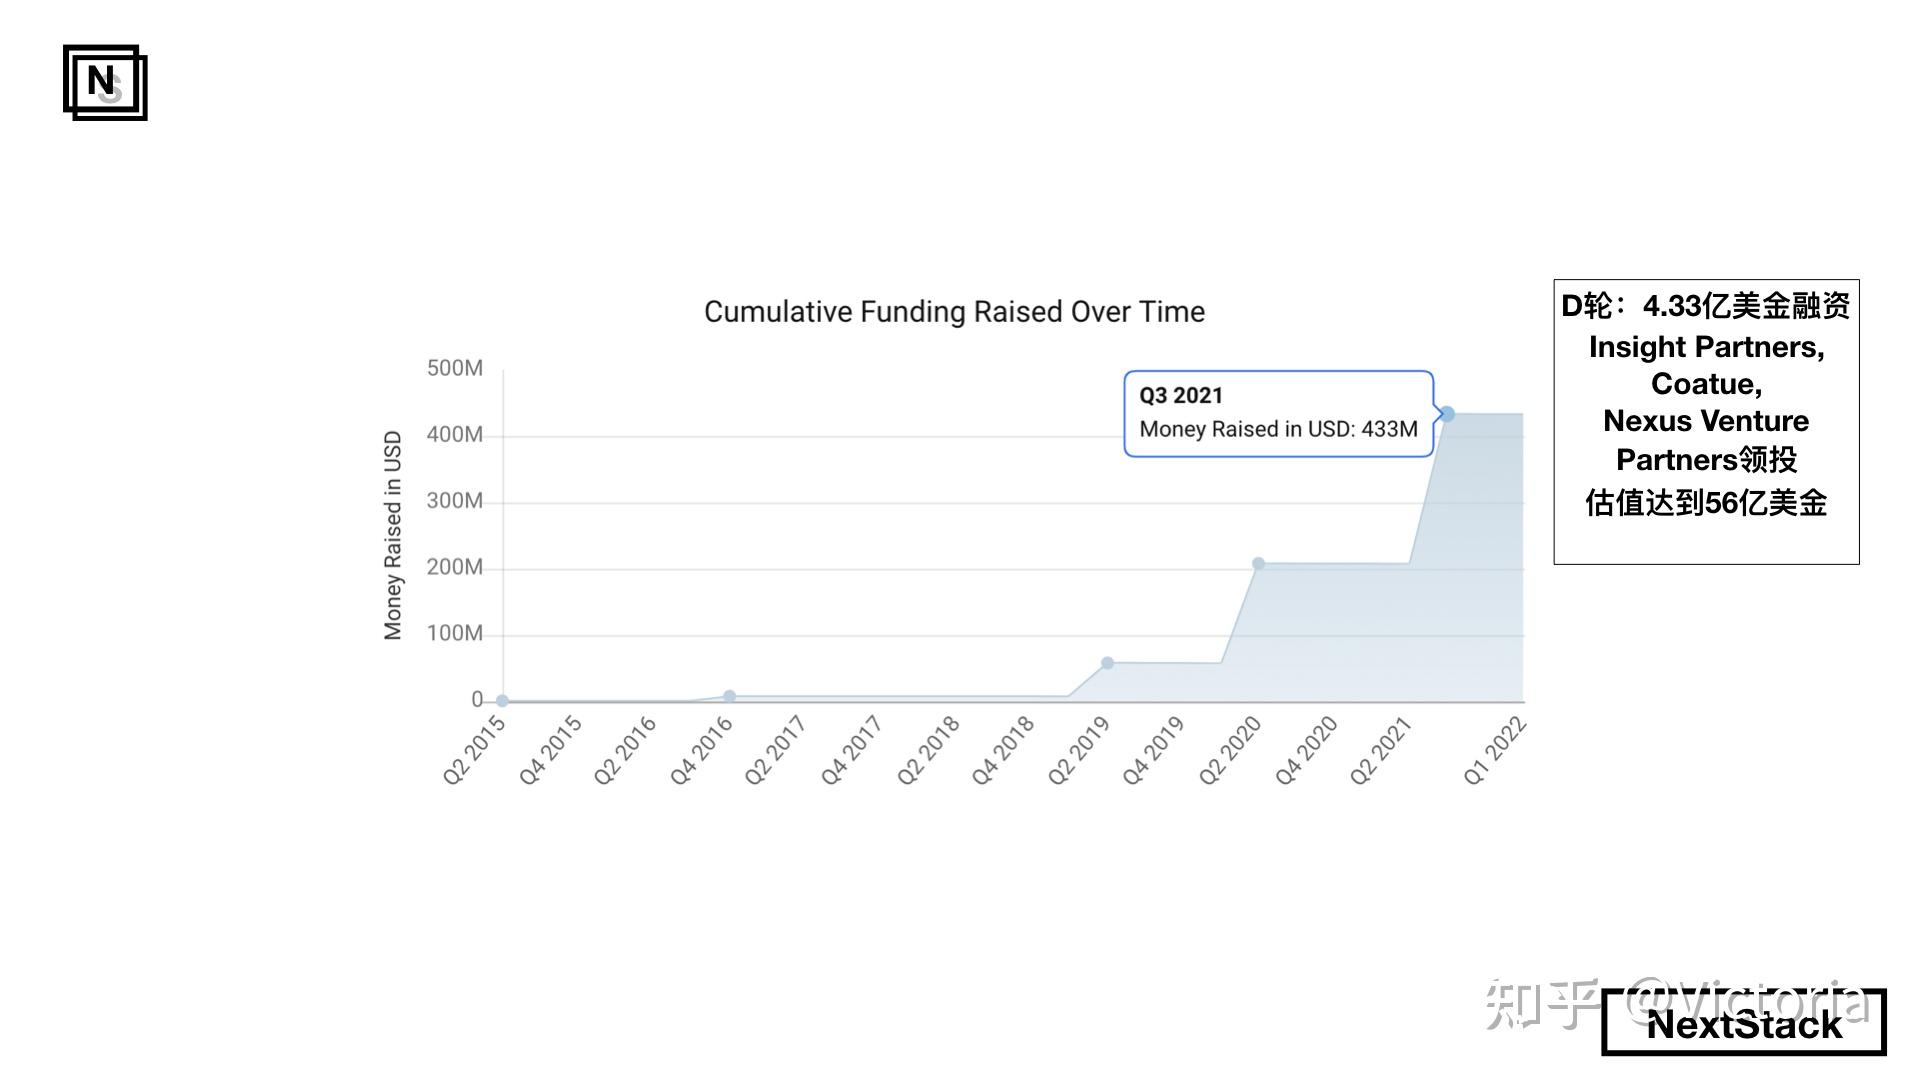Click the Q4 2020 x-axis label
Screen dimensions: 1920x1080
click(1305, 750)
